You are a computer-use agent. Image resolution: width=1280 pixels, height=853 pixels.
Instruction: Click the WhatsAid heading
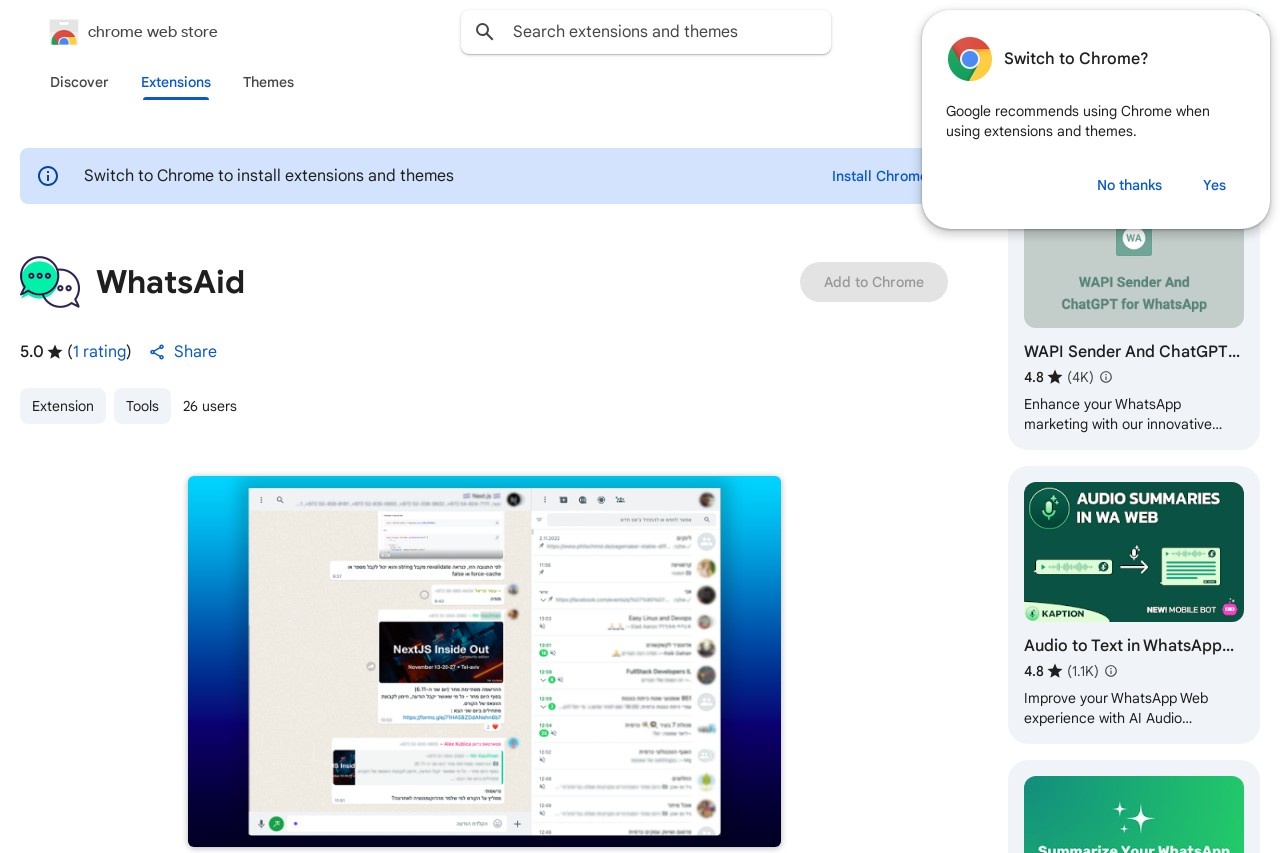point(171,282)
